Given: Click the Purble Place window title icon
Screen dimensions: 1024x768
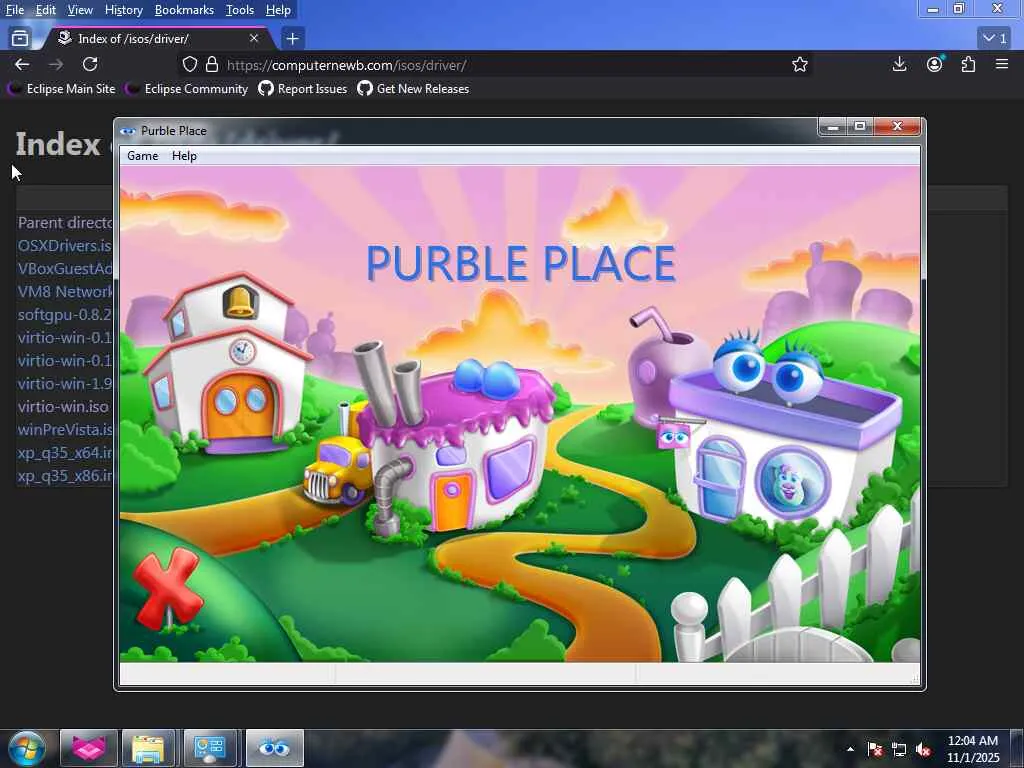Looking at the screenshot, I should pos(128,131).
